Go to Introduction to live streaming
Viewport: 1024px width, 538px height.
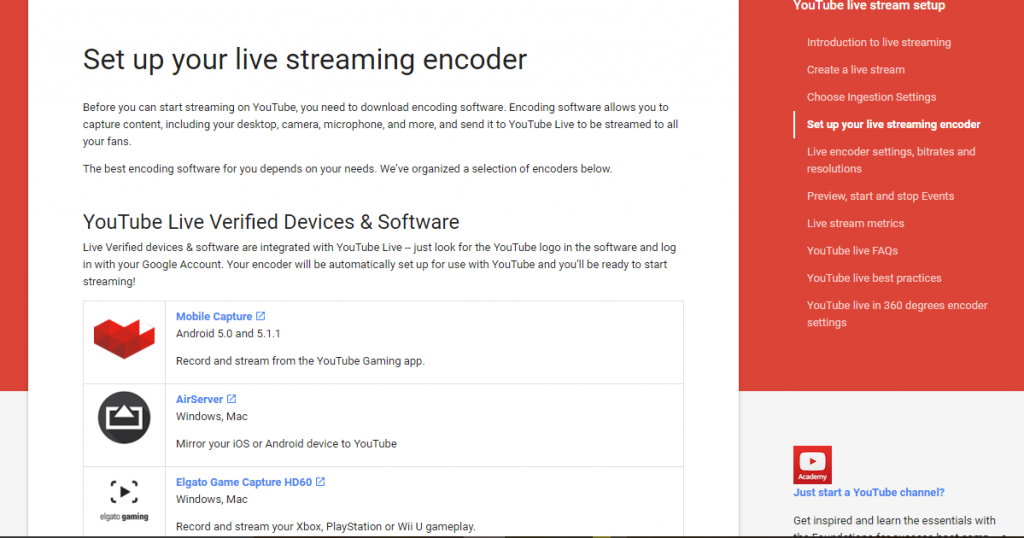click(x=878, y=42)
